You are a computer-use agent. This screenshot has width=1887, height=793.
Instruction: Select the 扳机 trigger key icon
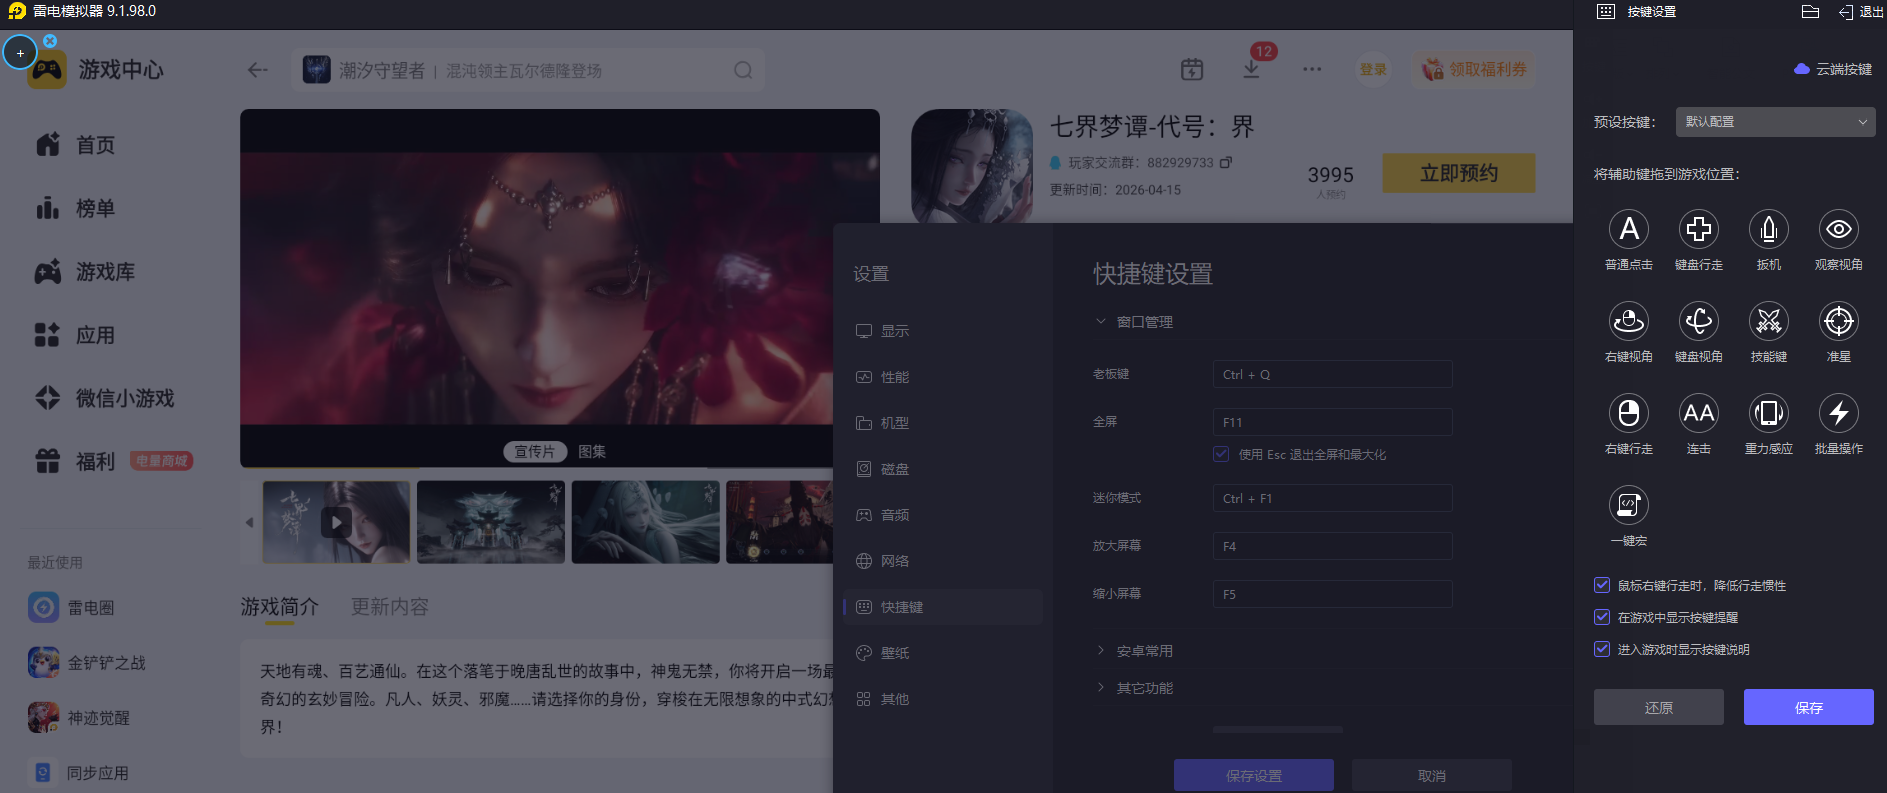[x=1768, y=229]
